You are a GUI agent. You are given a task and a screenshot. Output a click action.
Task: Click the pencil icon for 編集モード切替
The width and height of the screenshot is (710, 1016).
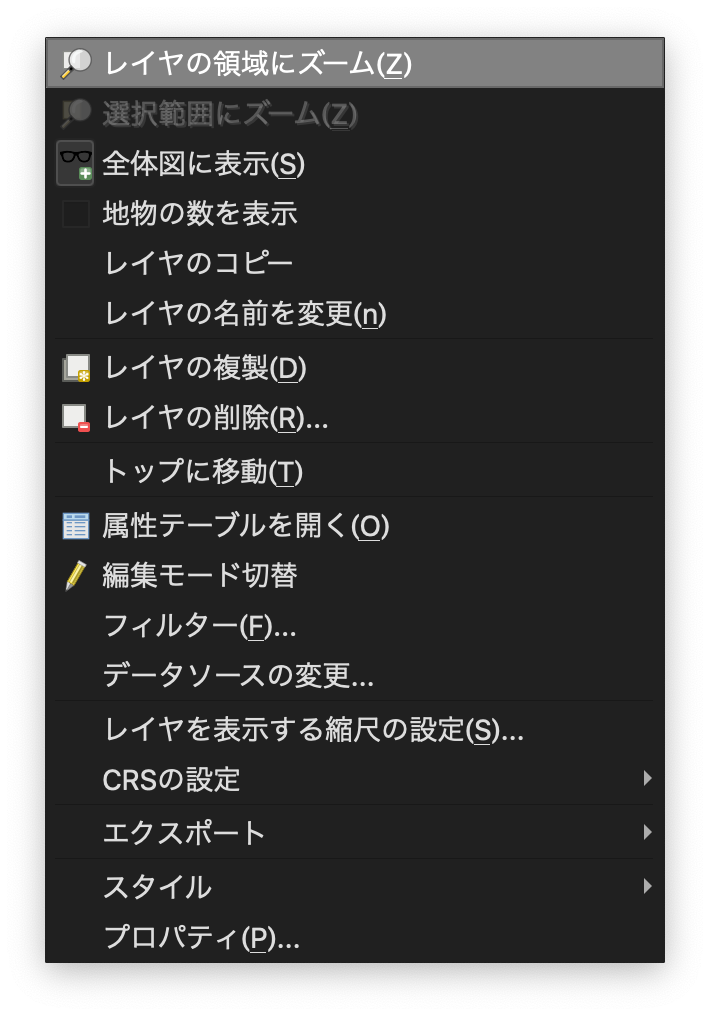(x=76, y=575)
